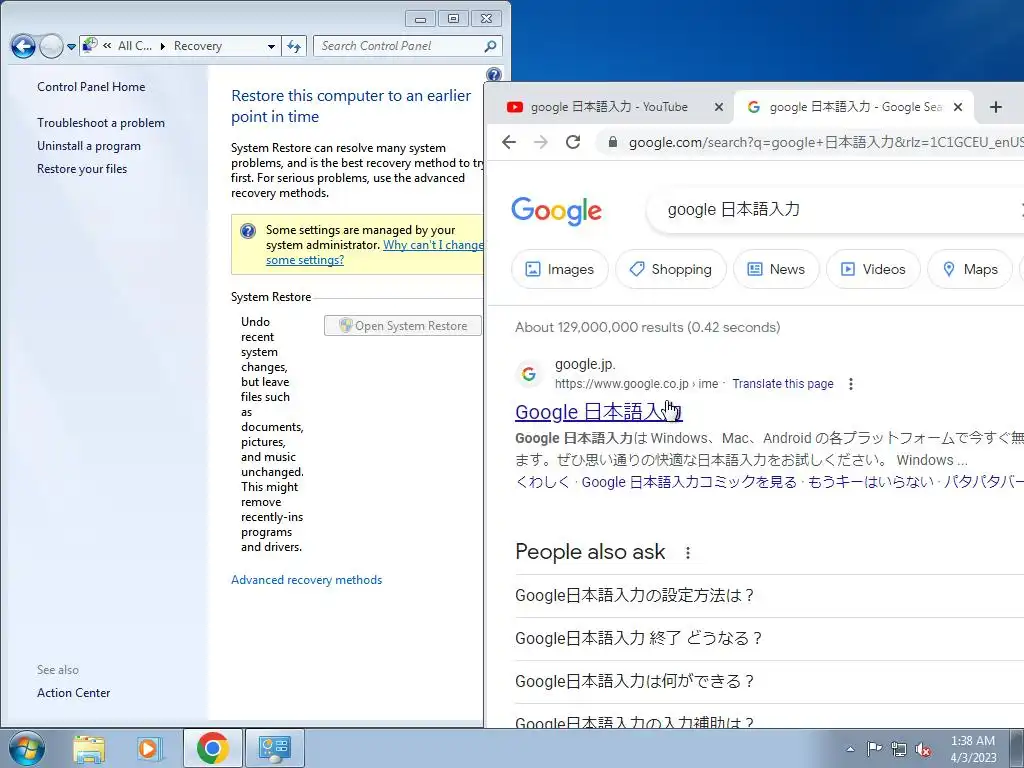Open Advanced recovery methods link
The width and height of the screenshot is (1024, 768).
pyautogui.click(x=306, y=580)
